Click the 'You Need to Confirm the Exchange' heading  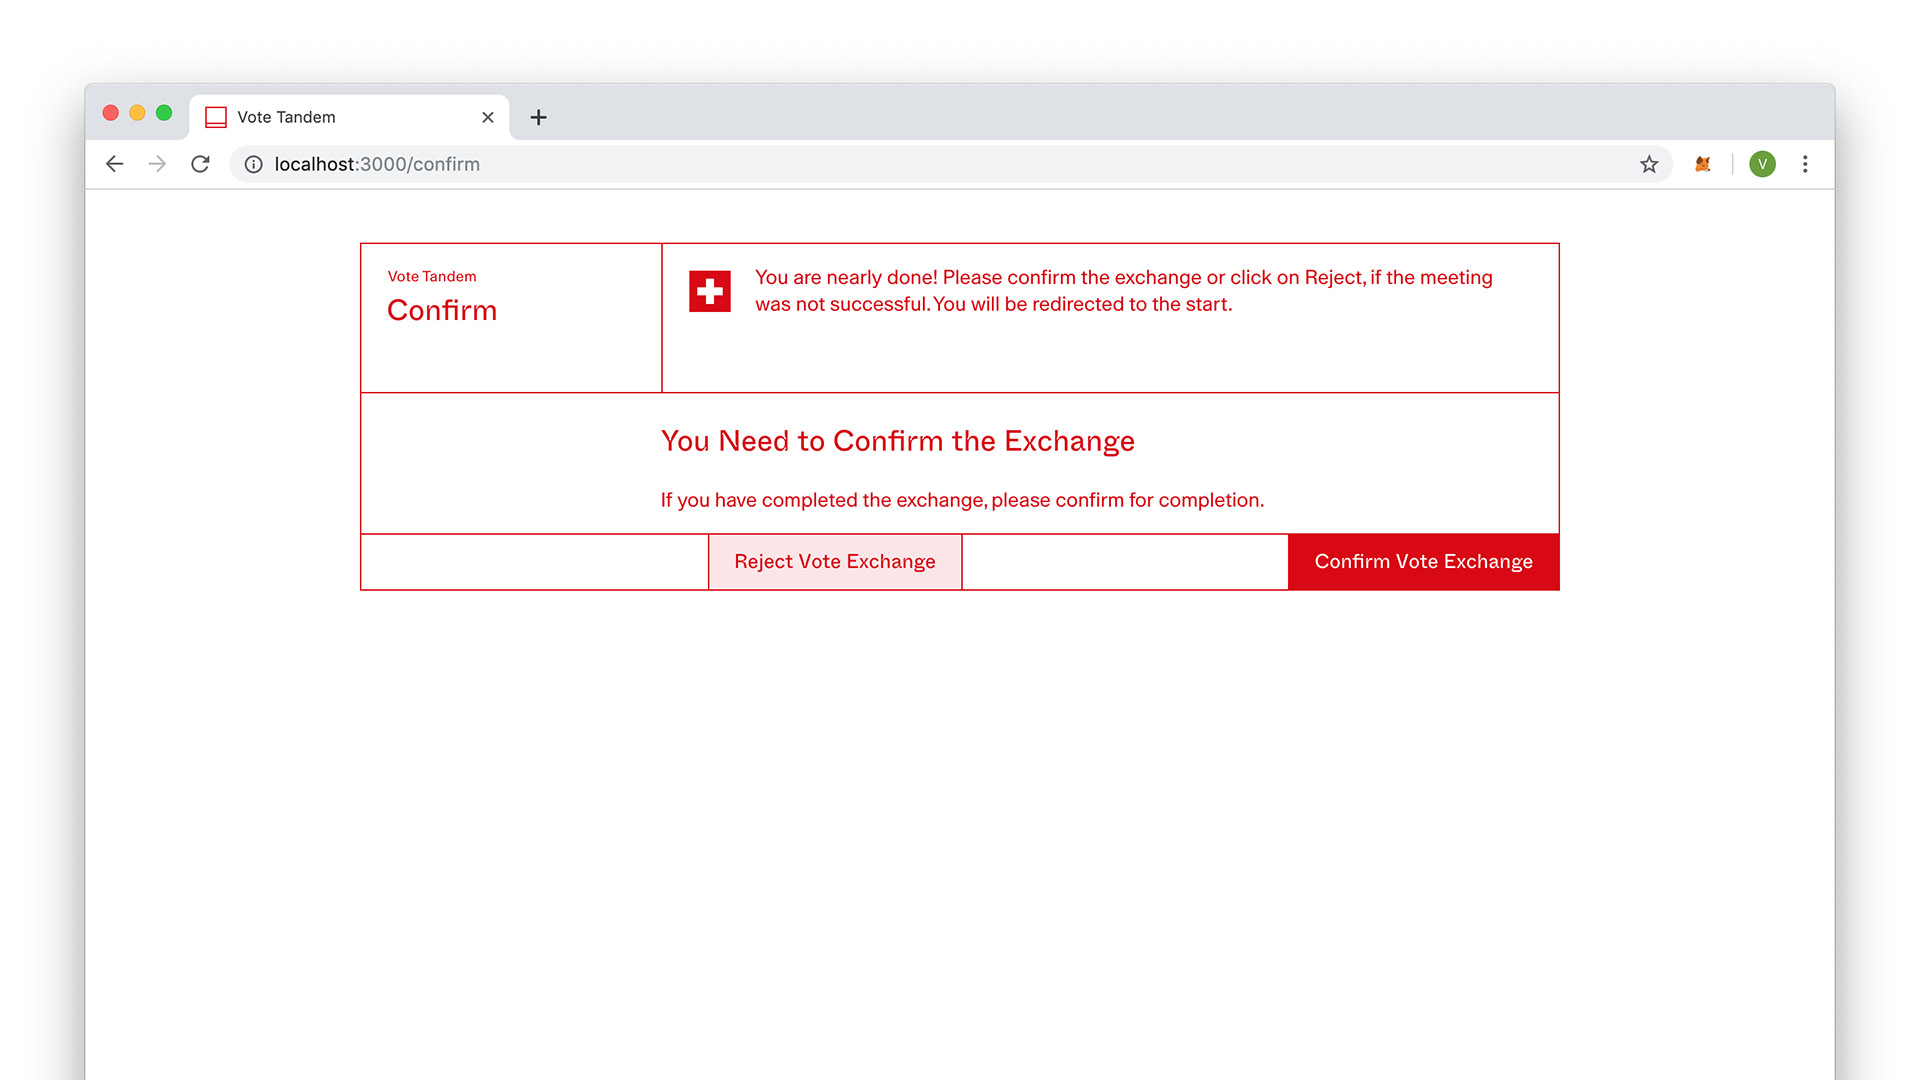click(x=897, y=441)
